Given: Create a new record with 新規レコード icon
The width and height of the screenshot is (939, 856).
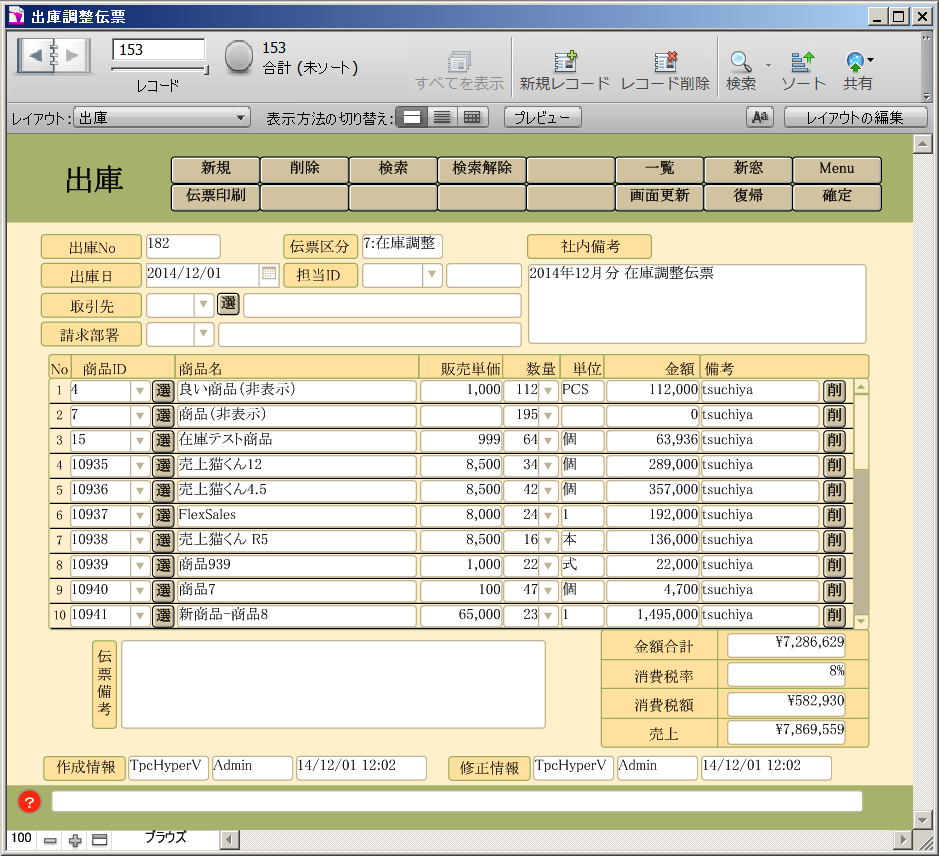Looking at the screenshot, I should pos(567,62).
